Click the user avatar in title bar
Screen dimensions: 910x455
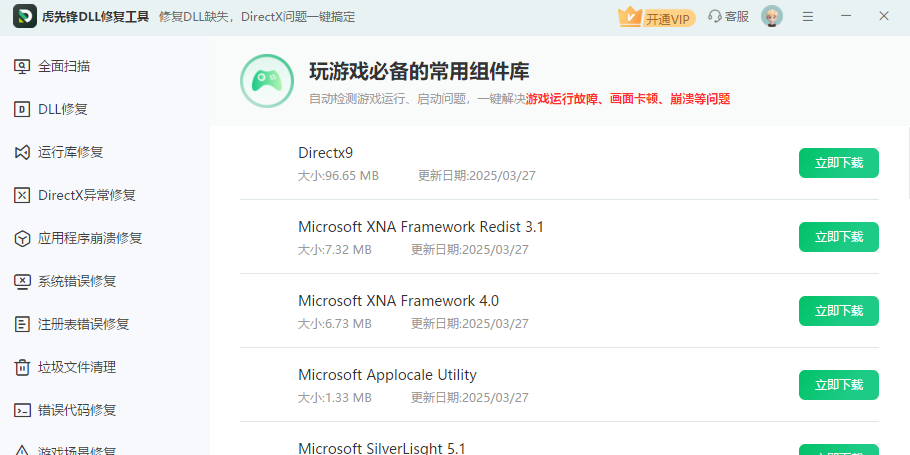click(772, 17)
